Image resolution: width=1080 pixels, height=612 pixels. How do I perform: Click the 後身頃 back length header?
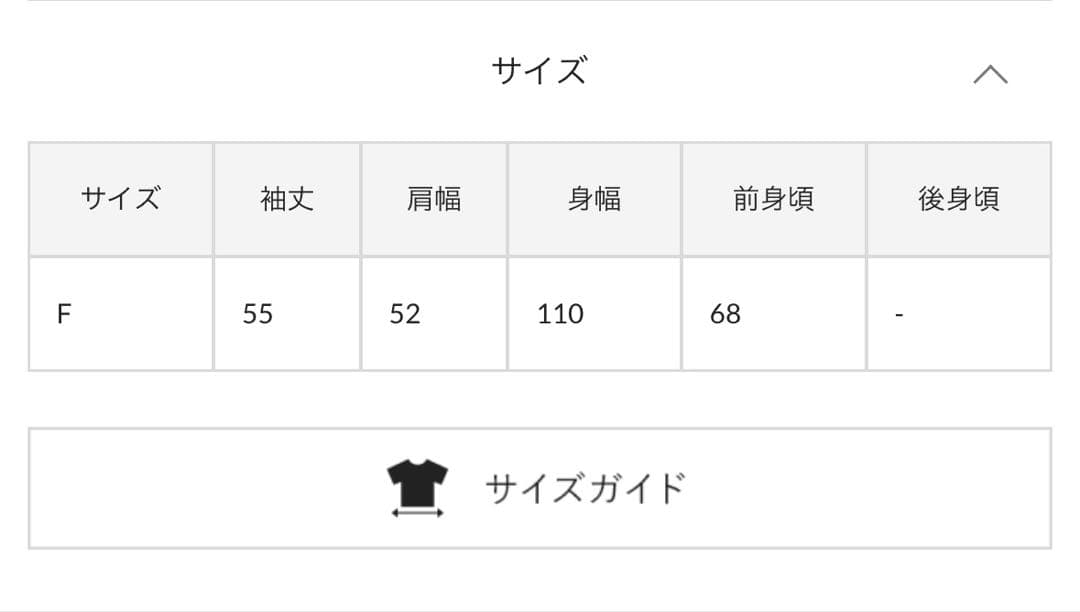coord(957,198)
